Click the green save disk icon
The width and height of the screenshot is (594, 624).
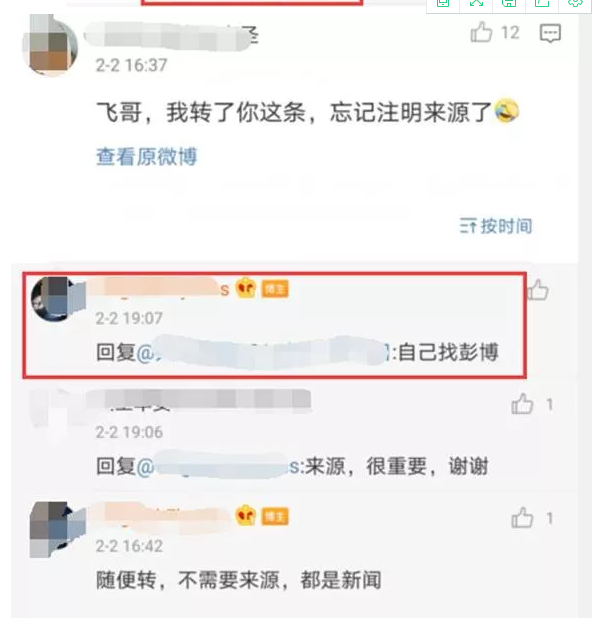point(509,3)
